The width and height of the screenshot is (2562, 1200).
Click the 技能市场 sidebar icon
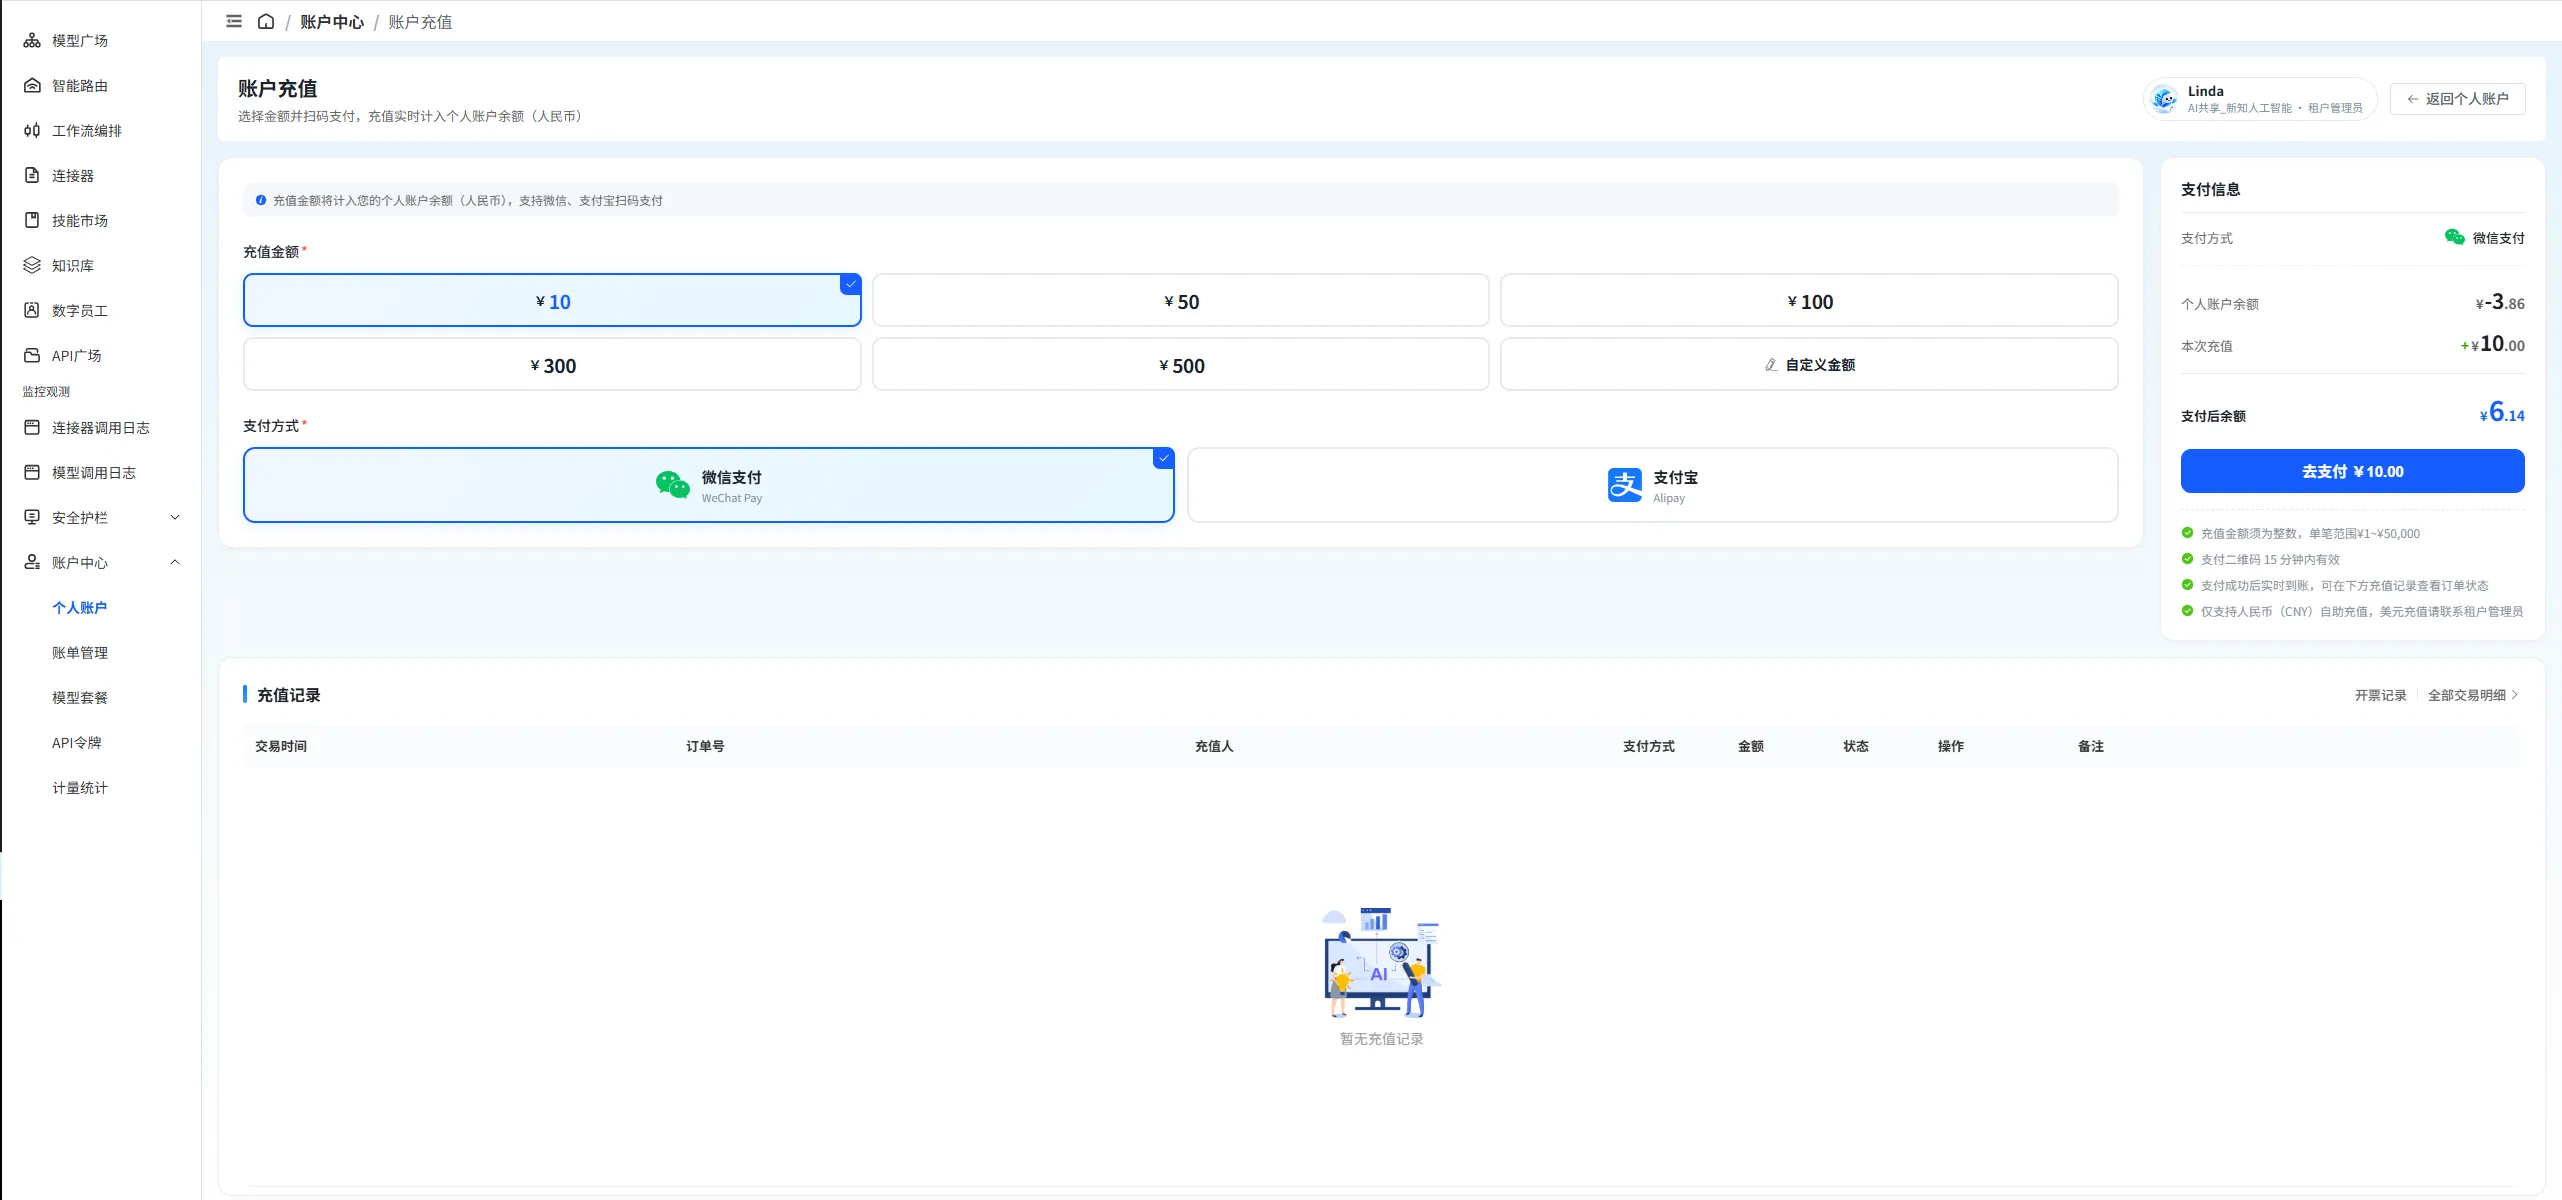[32, 221]
